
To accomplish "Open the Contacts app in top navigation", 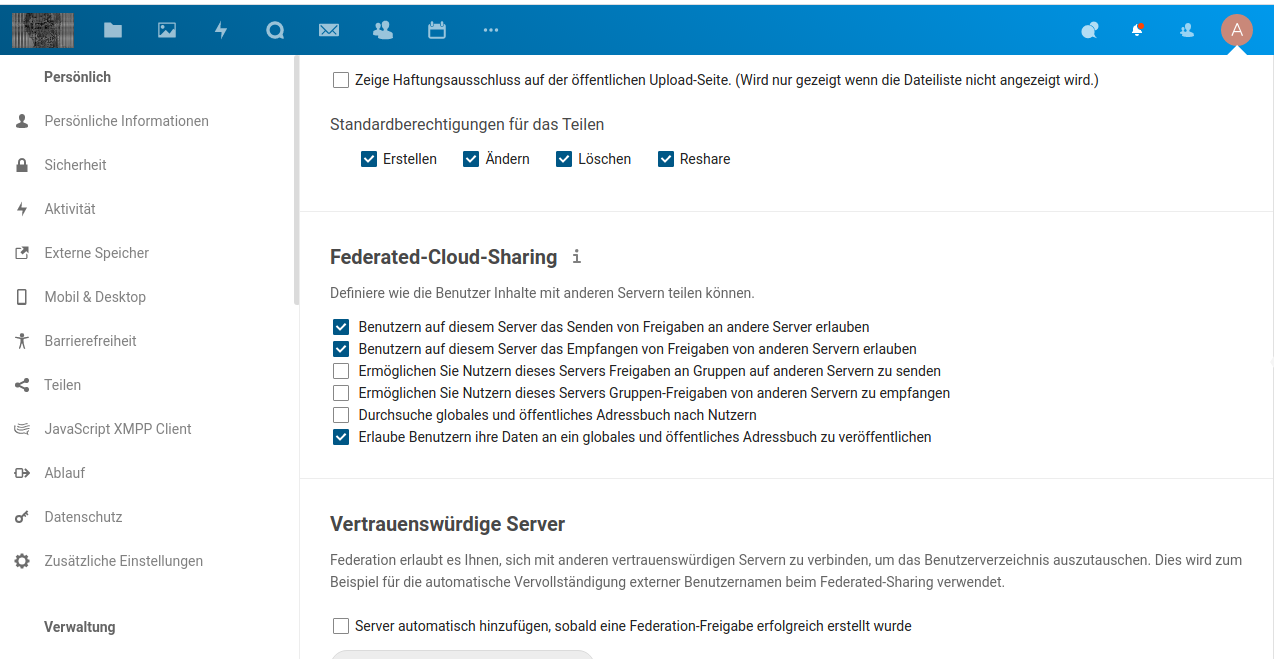I will (x=383, y=30).
